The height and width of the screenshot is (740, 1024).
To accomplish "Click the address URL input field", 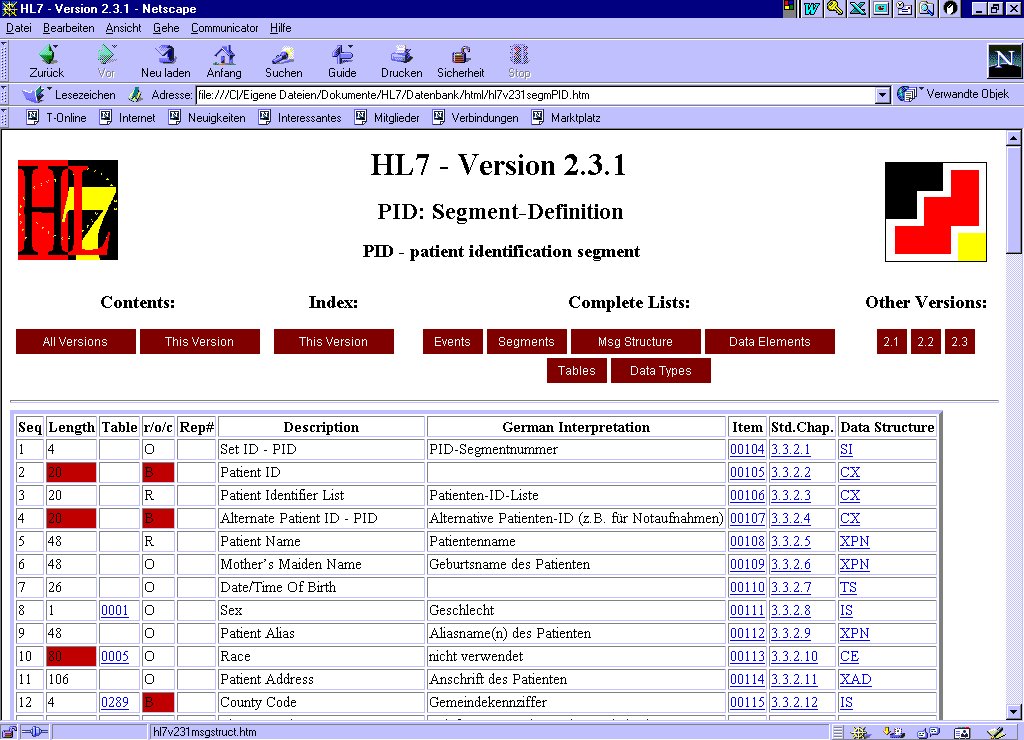I will pyautogui.click(x=534, y=95).
